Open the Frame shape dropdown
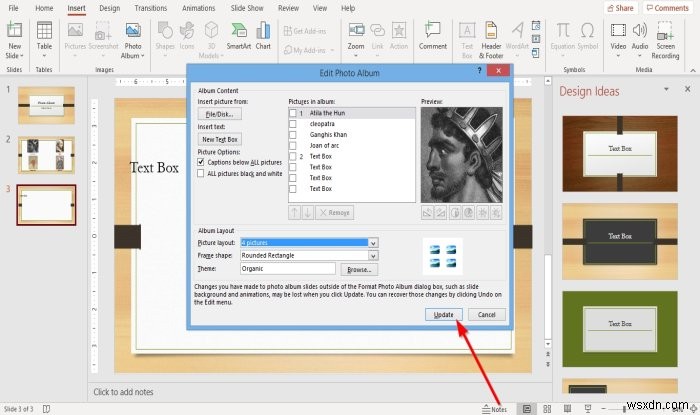Screen dimensions: 700x415 373,256
